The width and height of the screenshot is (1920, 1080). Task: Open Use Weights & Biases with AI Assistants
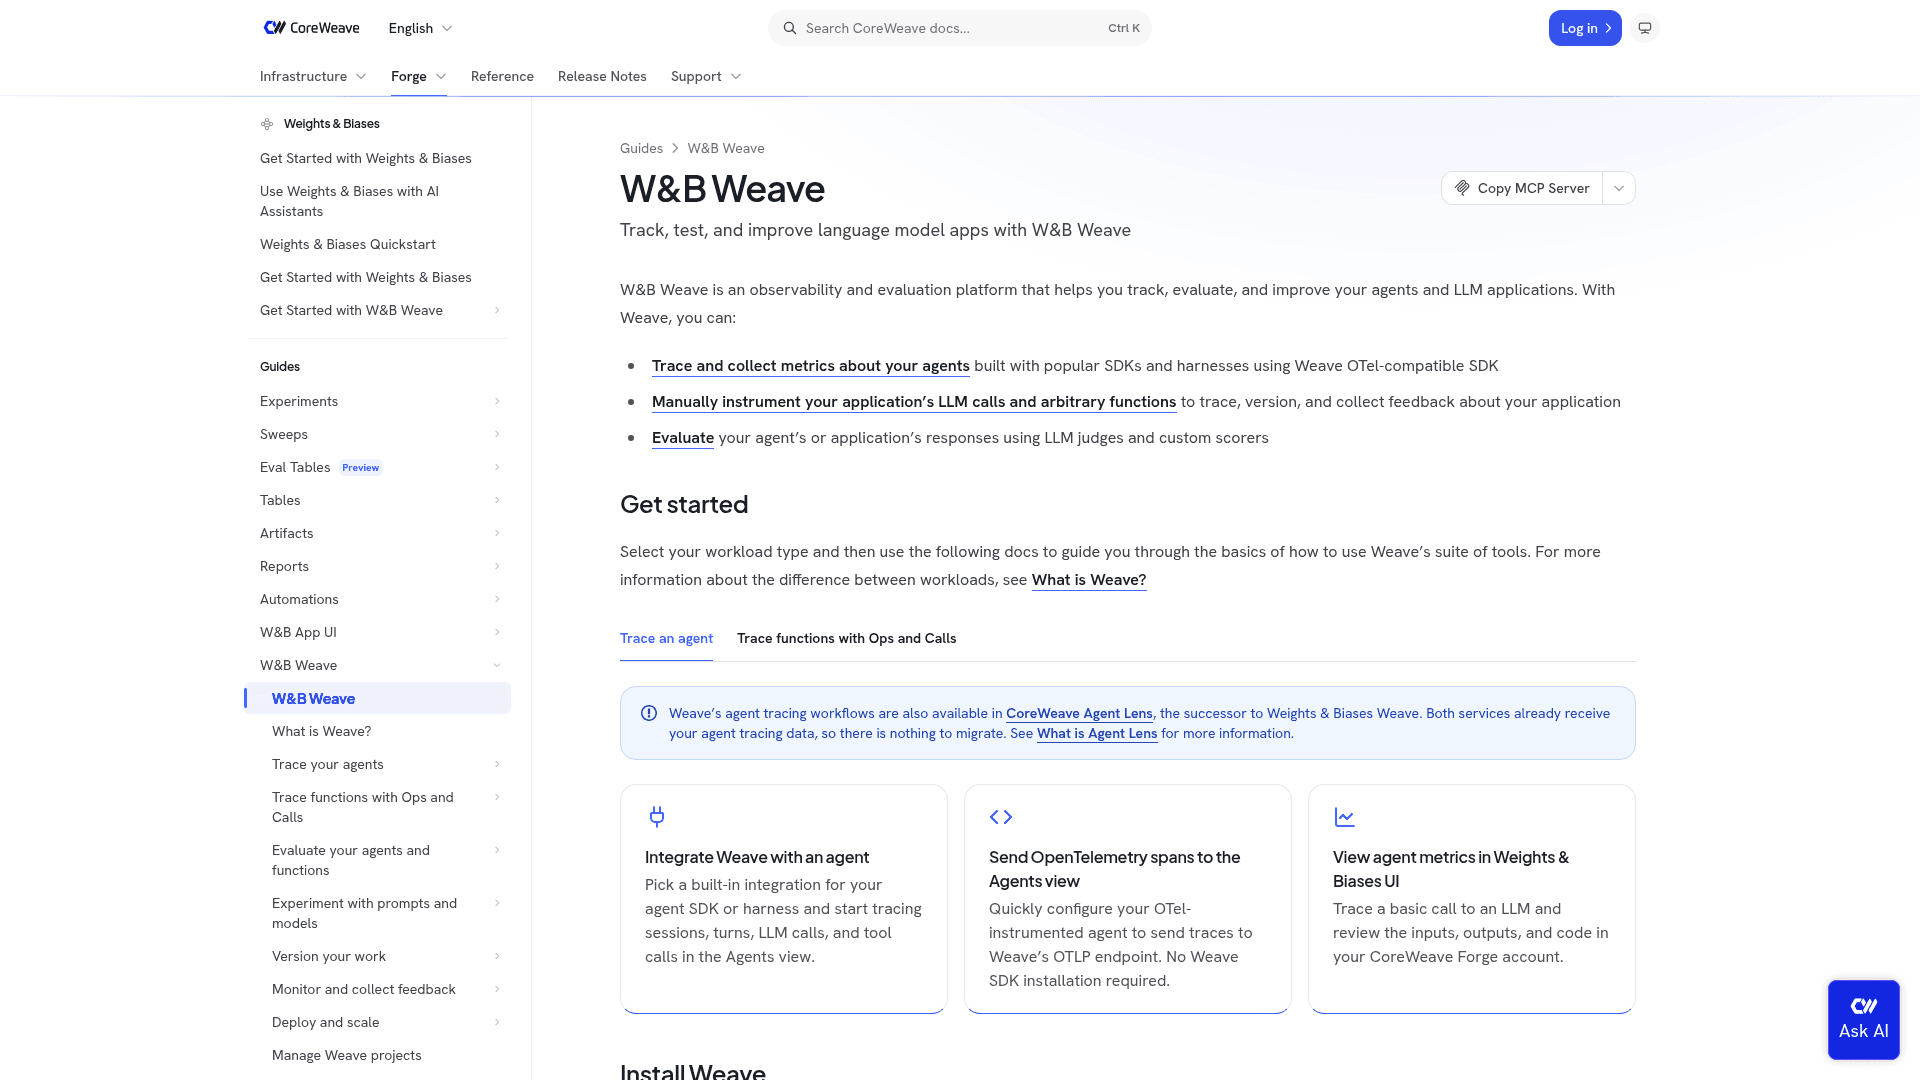pos(379,201)
